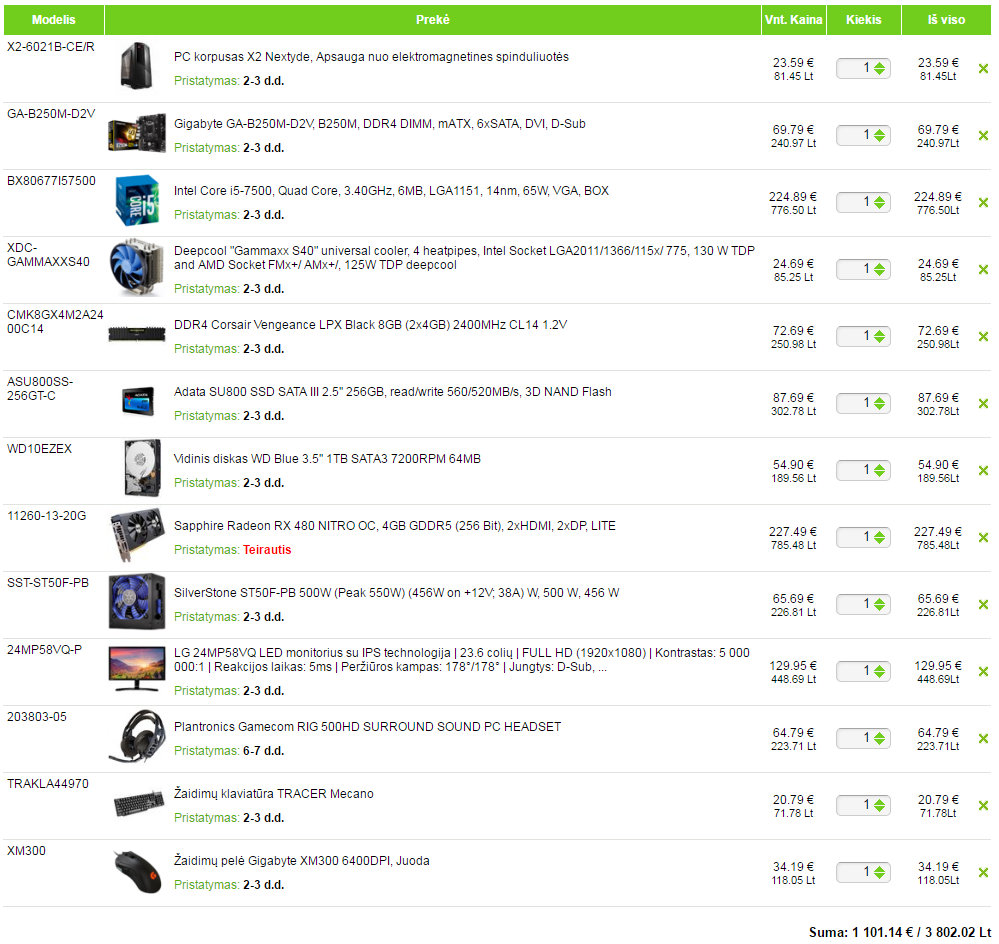Open Vidinis diskas WD Blue title

[327, 459]
